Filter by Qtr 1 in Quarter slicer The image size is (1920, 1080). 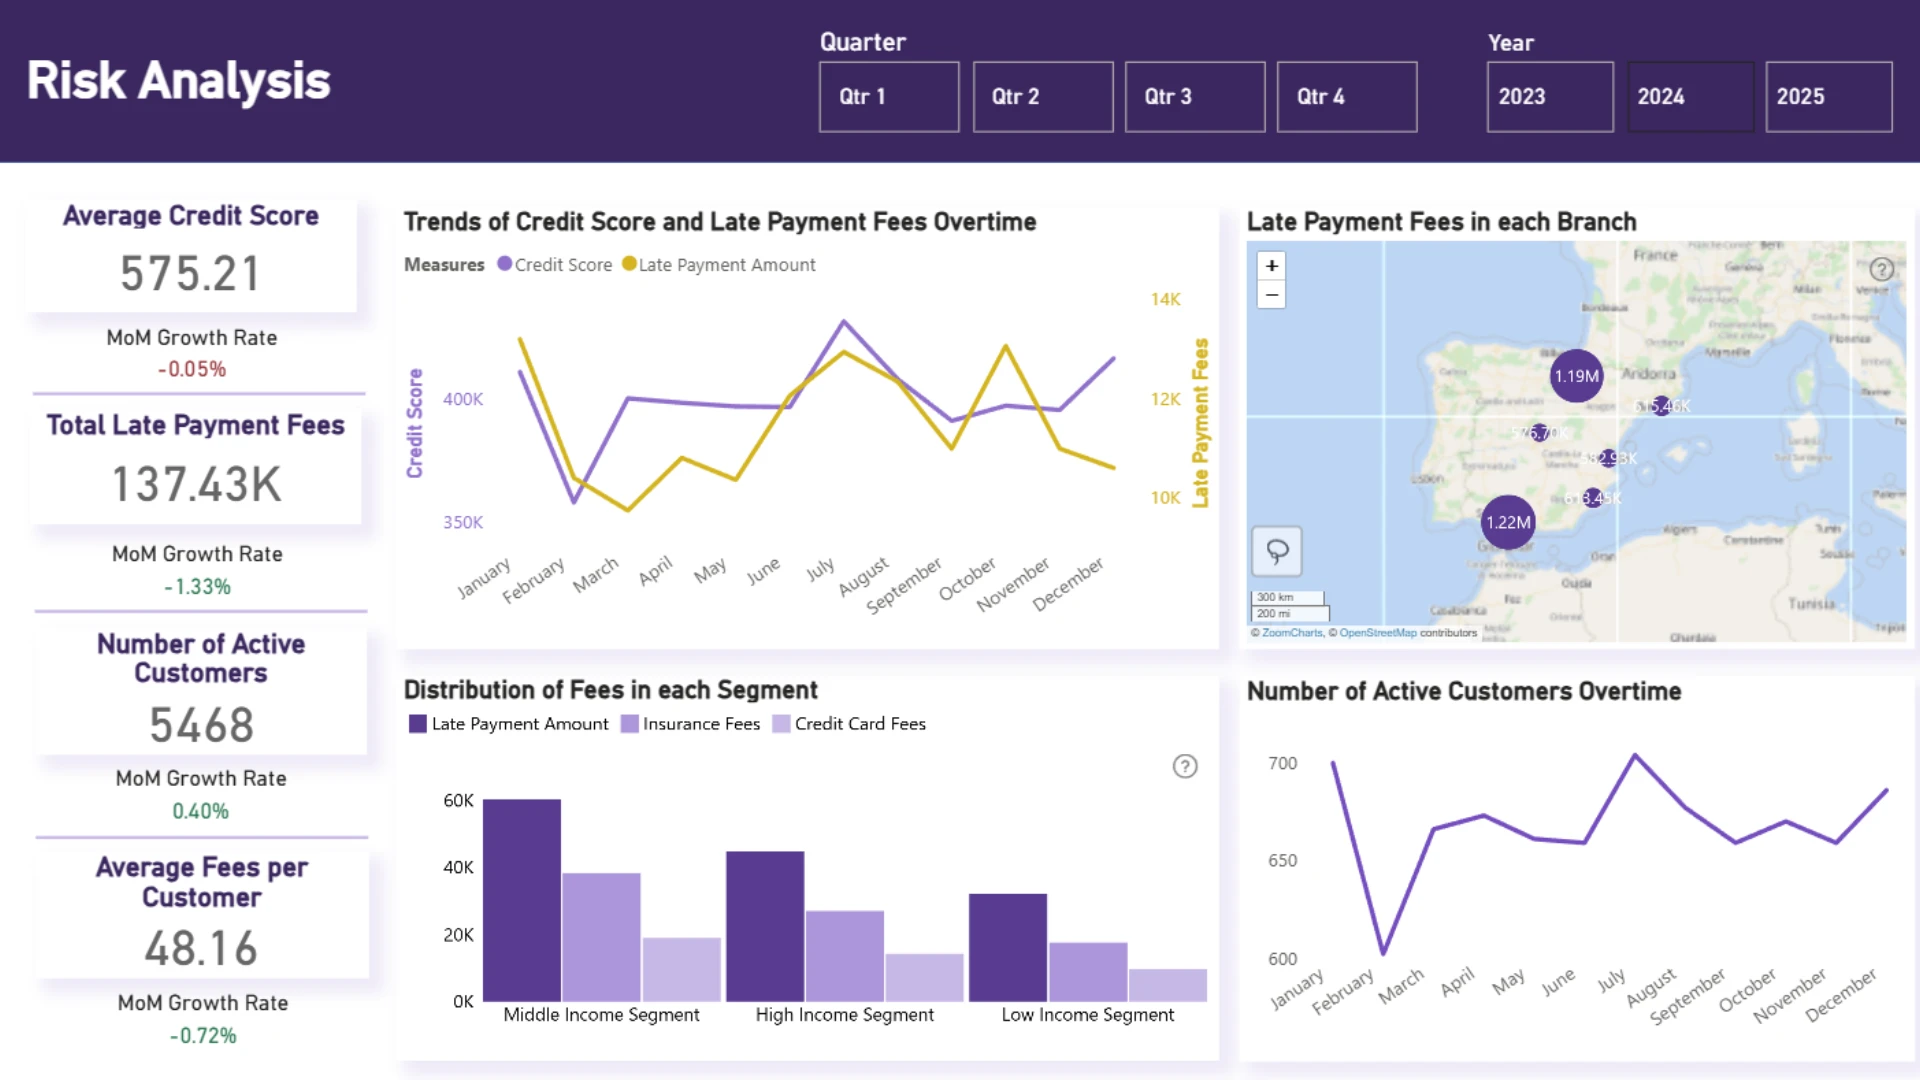889,97
